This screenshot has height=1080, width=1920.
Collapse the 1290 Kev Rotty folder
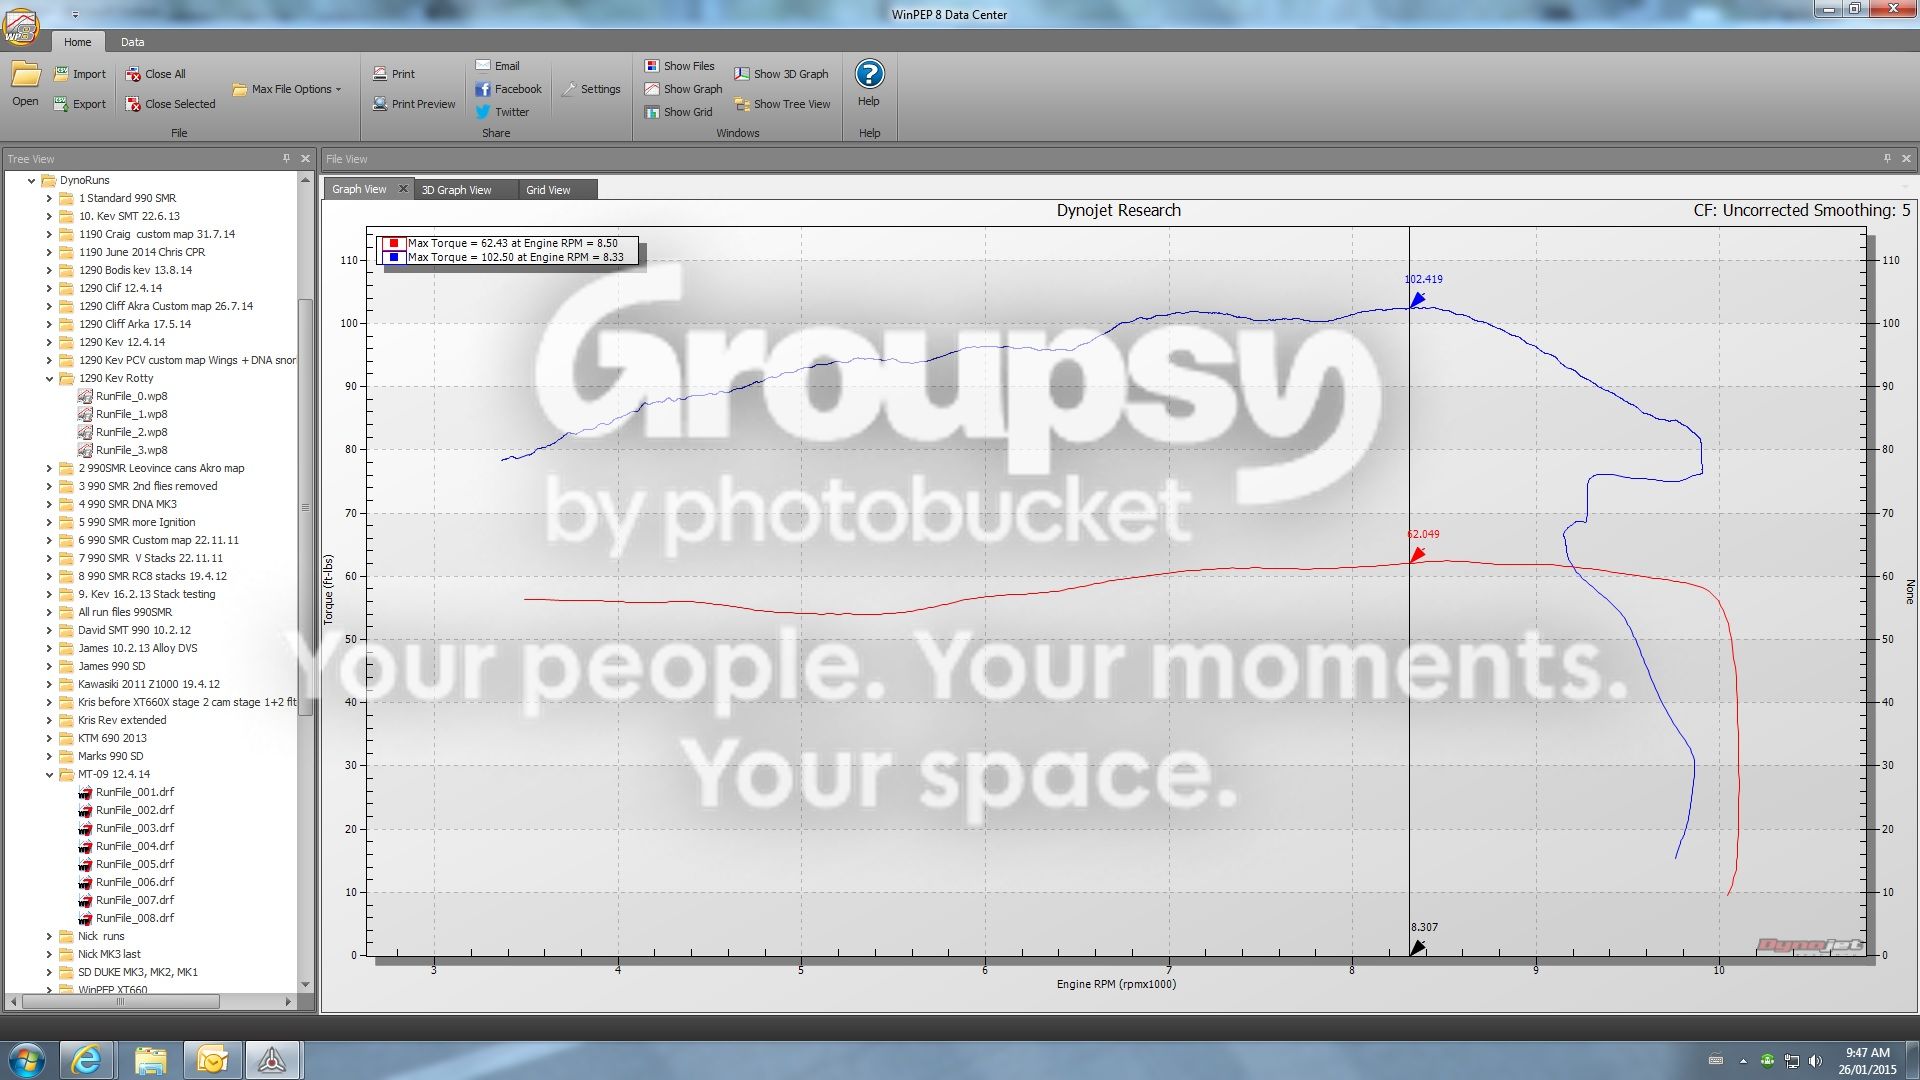coord(49,379)
